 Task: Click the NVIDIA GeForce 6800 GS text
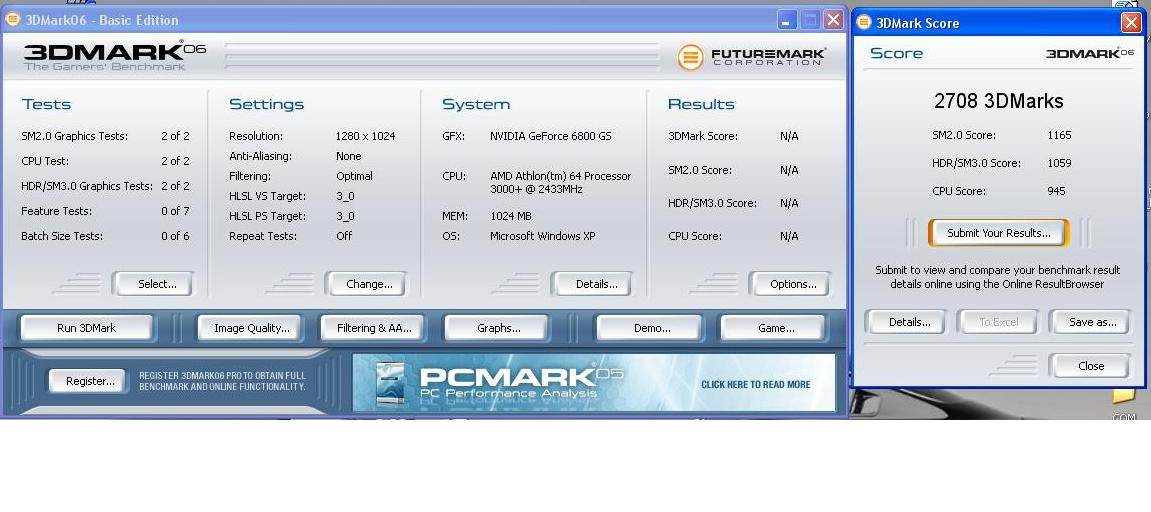click(551, 136)
